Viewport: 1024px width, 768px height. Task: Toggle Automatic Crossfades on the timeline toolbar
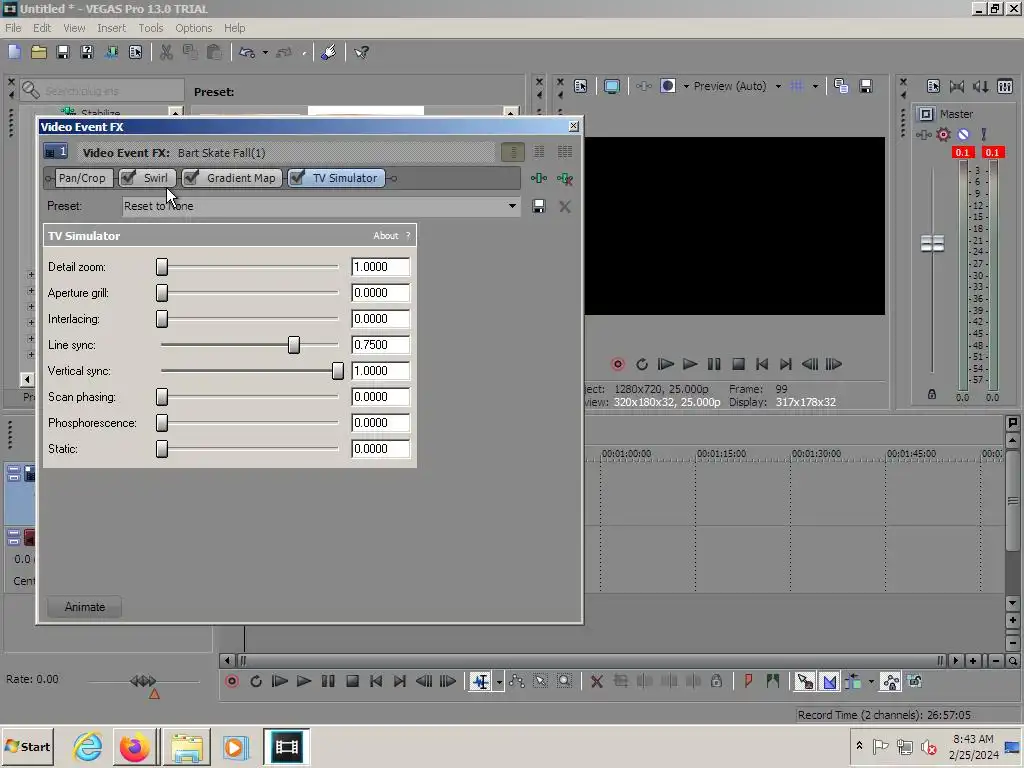(830, 681)
